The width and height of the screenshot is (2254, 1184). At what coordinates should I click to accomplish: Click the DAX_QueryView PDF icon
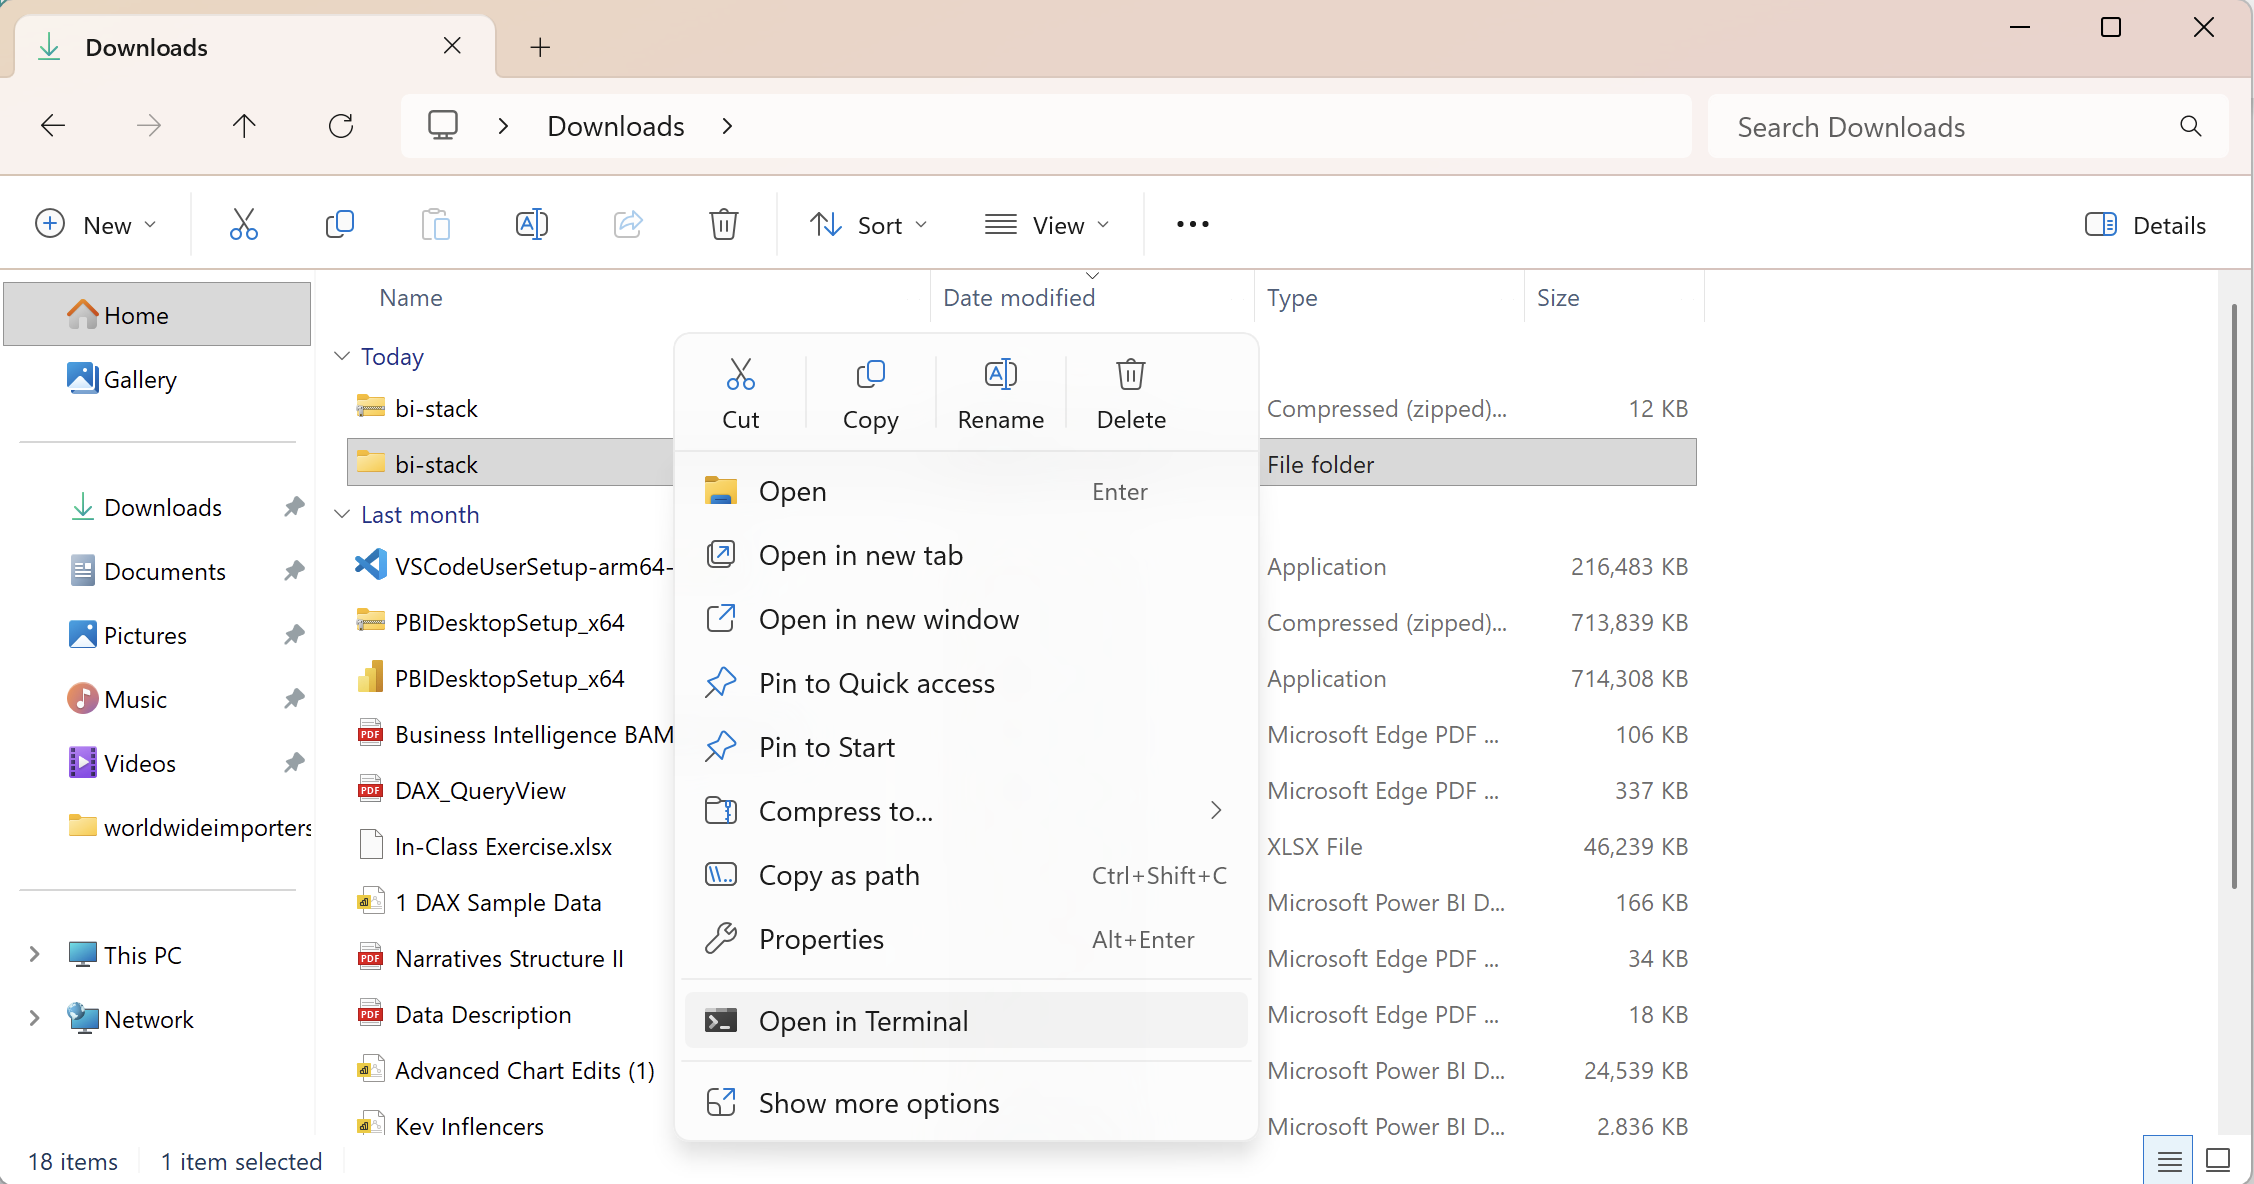pyautogui.click(x=370, y=789)
